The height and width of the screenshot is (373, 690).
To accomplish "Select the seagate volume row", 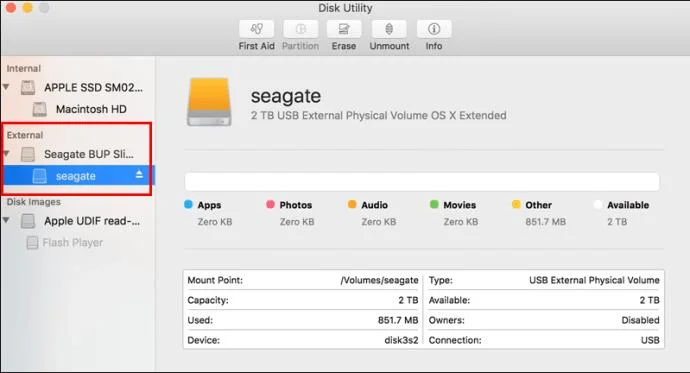I will (78, 176).
